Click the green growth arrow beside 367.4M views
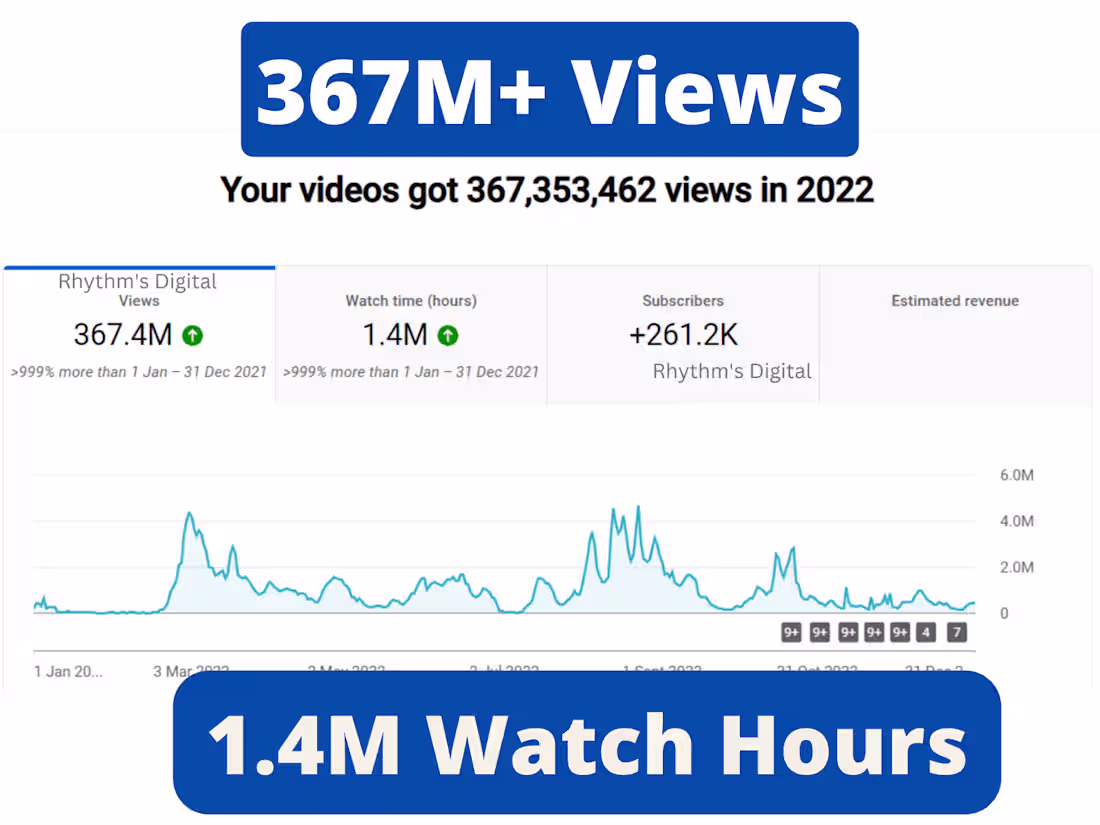 click(192, 335)
